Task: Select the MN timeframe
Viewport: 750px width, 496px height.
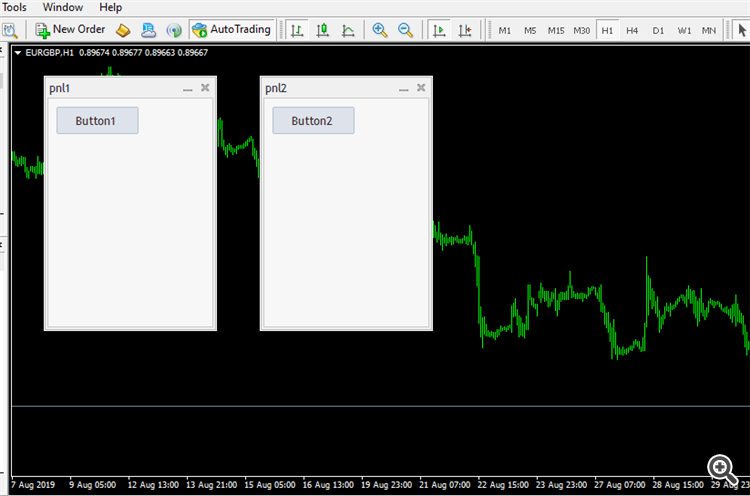Action: (x=709, y=31)
